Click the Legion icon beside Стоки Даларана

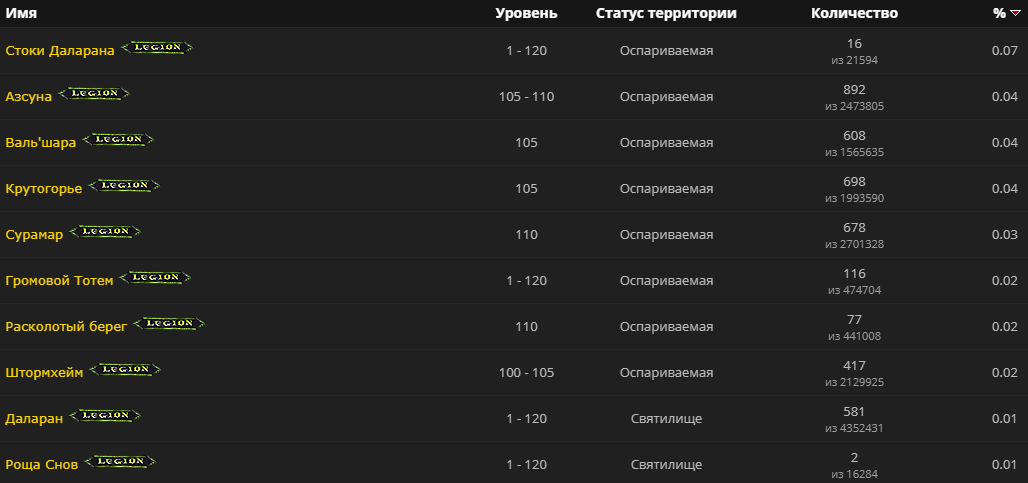157,48
